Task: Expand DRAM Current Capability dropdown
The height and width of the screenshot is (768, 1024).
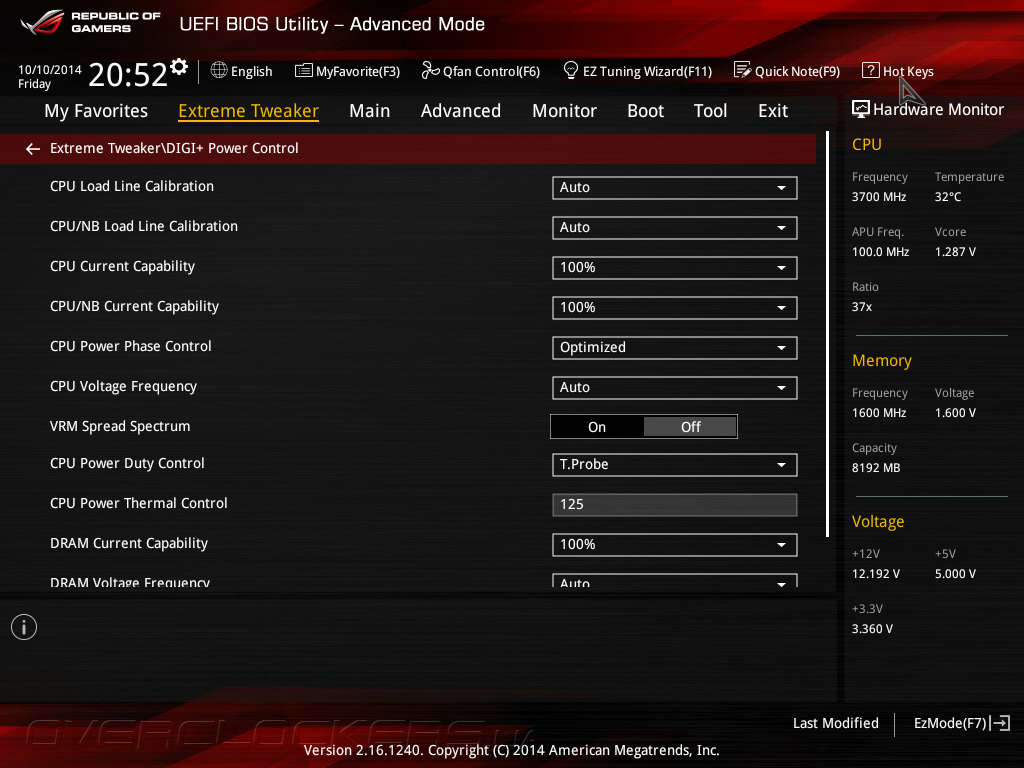Action: 674,545
